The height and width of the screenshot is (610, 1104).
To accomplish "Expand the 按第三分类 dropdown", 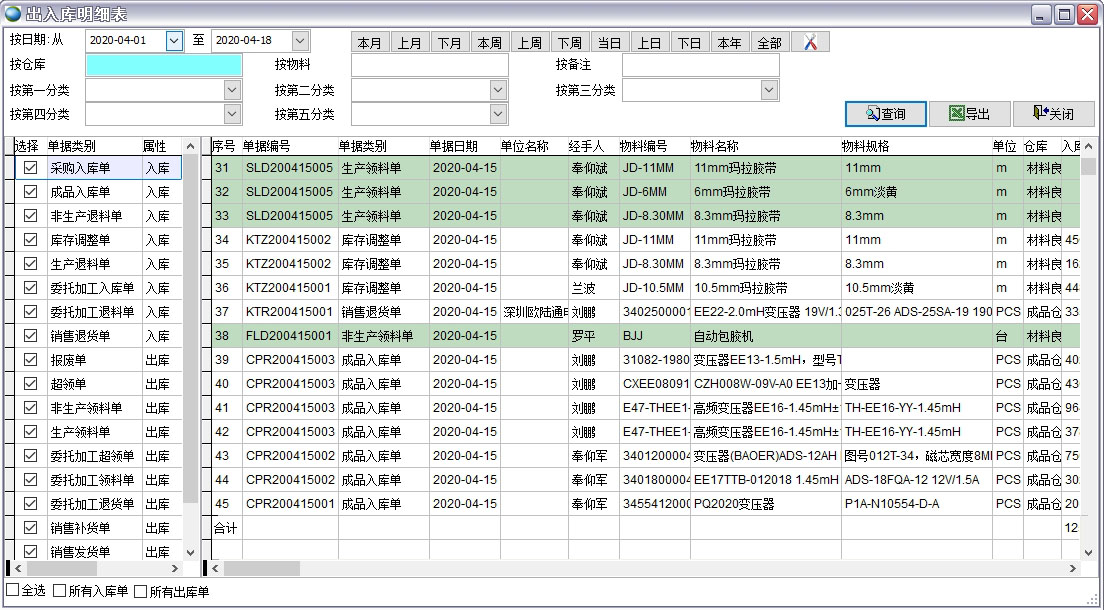I will (x=768, y=89).
